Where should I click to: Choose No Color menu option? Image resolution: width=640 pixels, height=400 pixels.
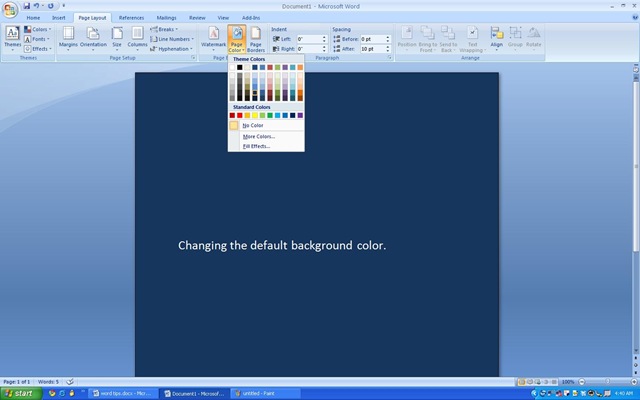click(266, 125)
